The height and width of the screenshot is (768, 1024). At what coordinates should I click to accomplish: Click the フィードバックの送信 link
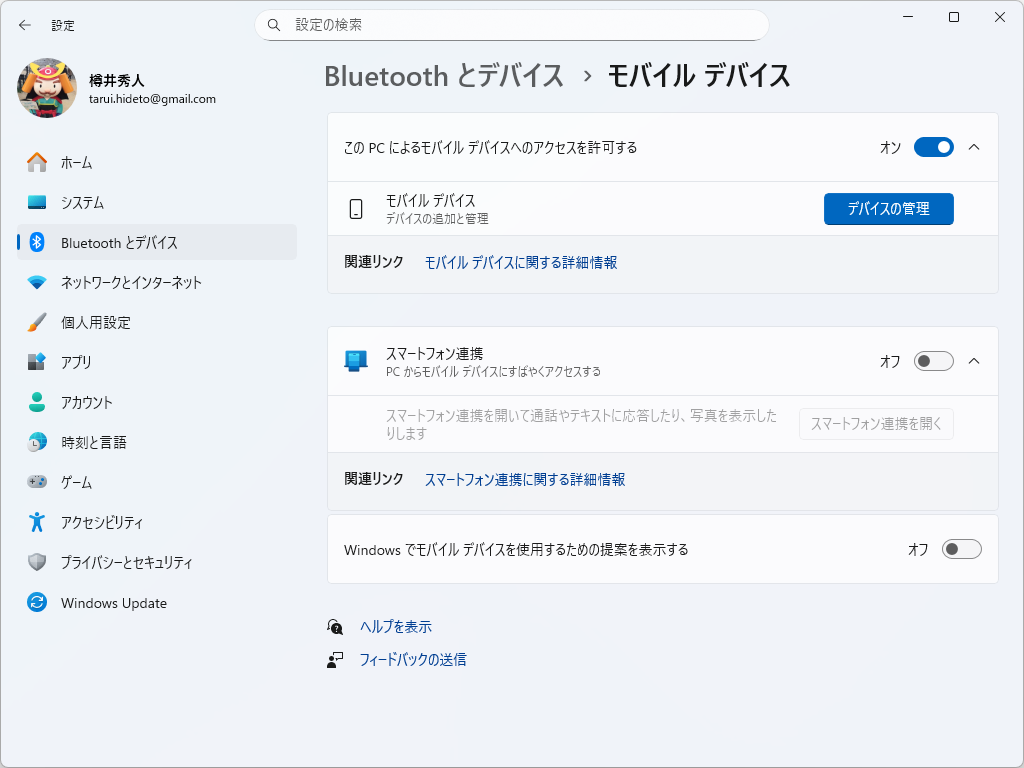point(414,659)
